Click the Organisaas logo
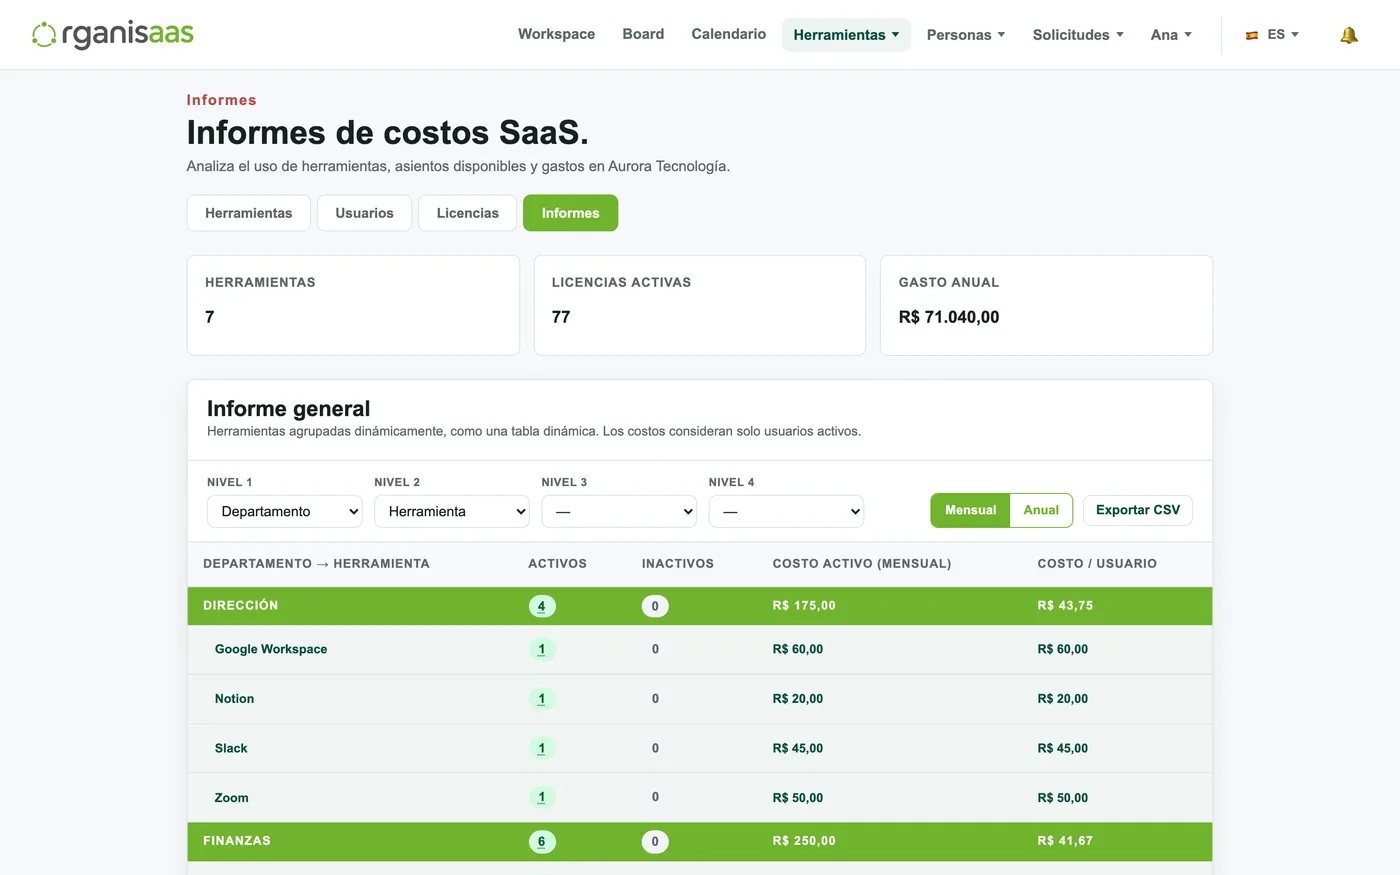Screen dimensions: 1400x875 (x=113, y=34)
